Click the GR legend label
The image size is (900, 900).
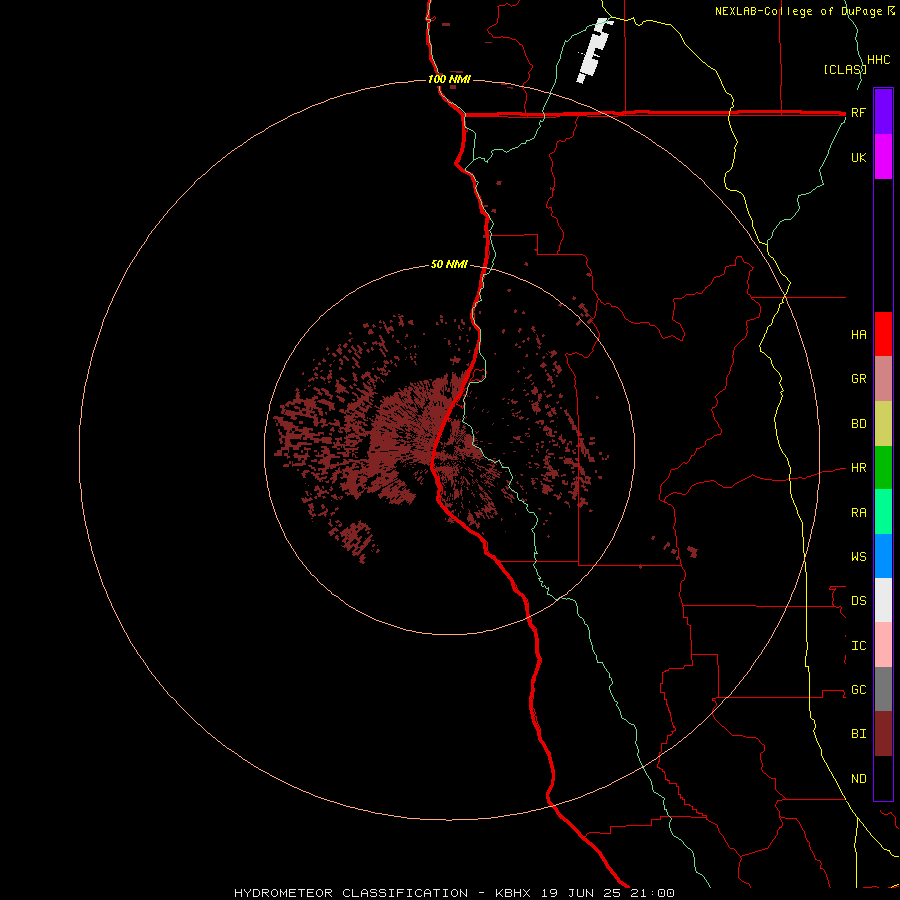click(x=859, y=379)
